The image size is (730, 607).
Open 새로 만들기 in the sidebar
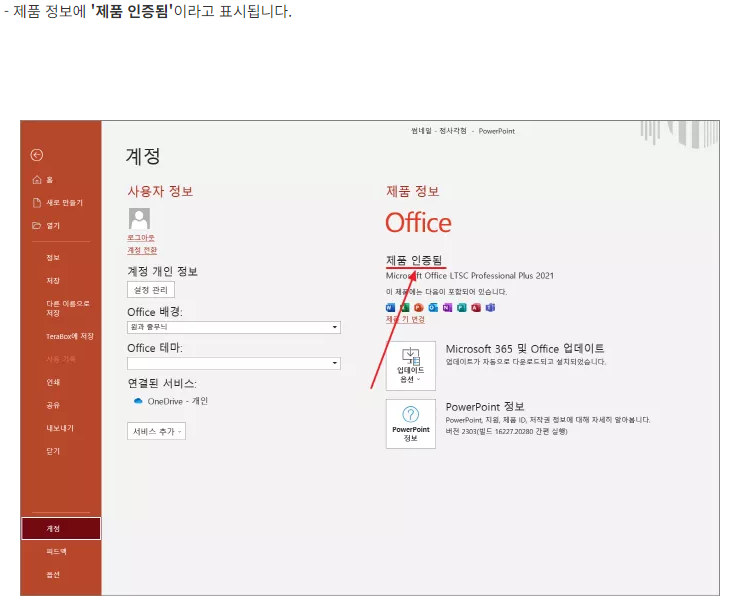pos(58,202)
